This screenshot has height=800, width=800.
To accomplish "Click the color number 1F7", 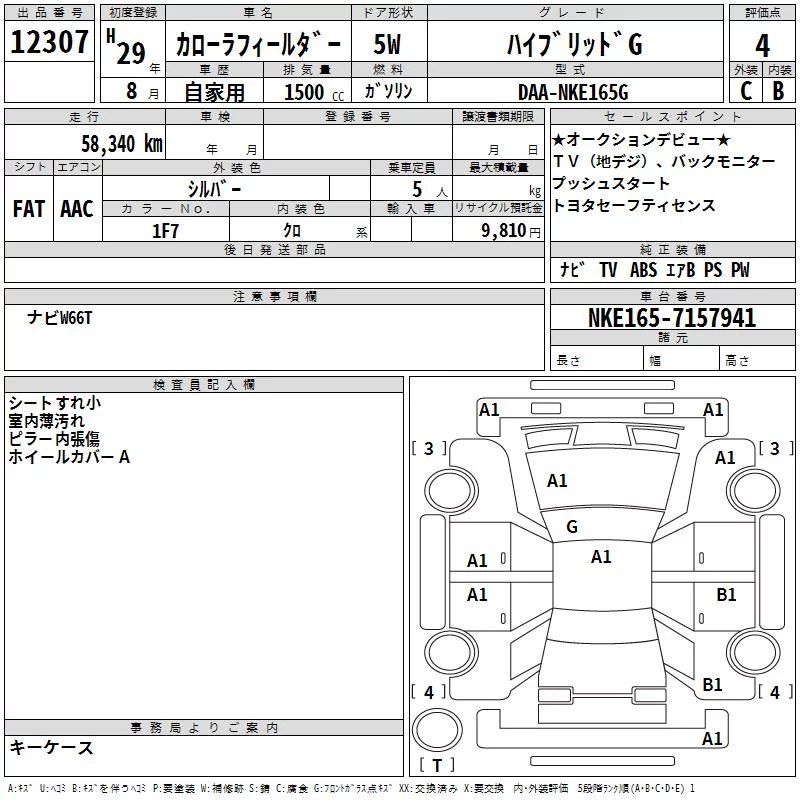I will click(x=165, y=231).
